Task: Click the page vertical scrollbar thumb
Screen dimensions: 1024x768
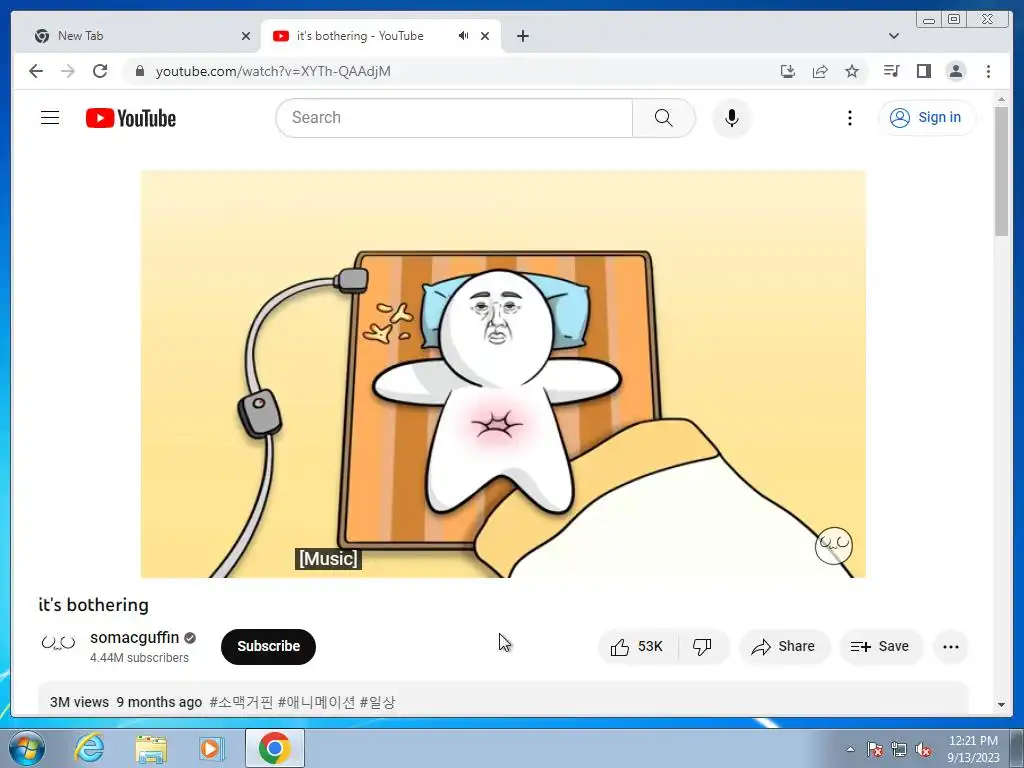Action: pyautogui.click(x=1001, y=171)
